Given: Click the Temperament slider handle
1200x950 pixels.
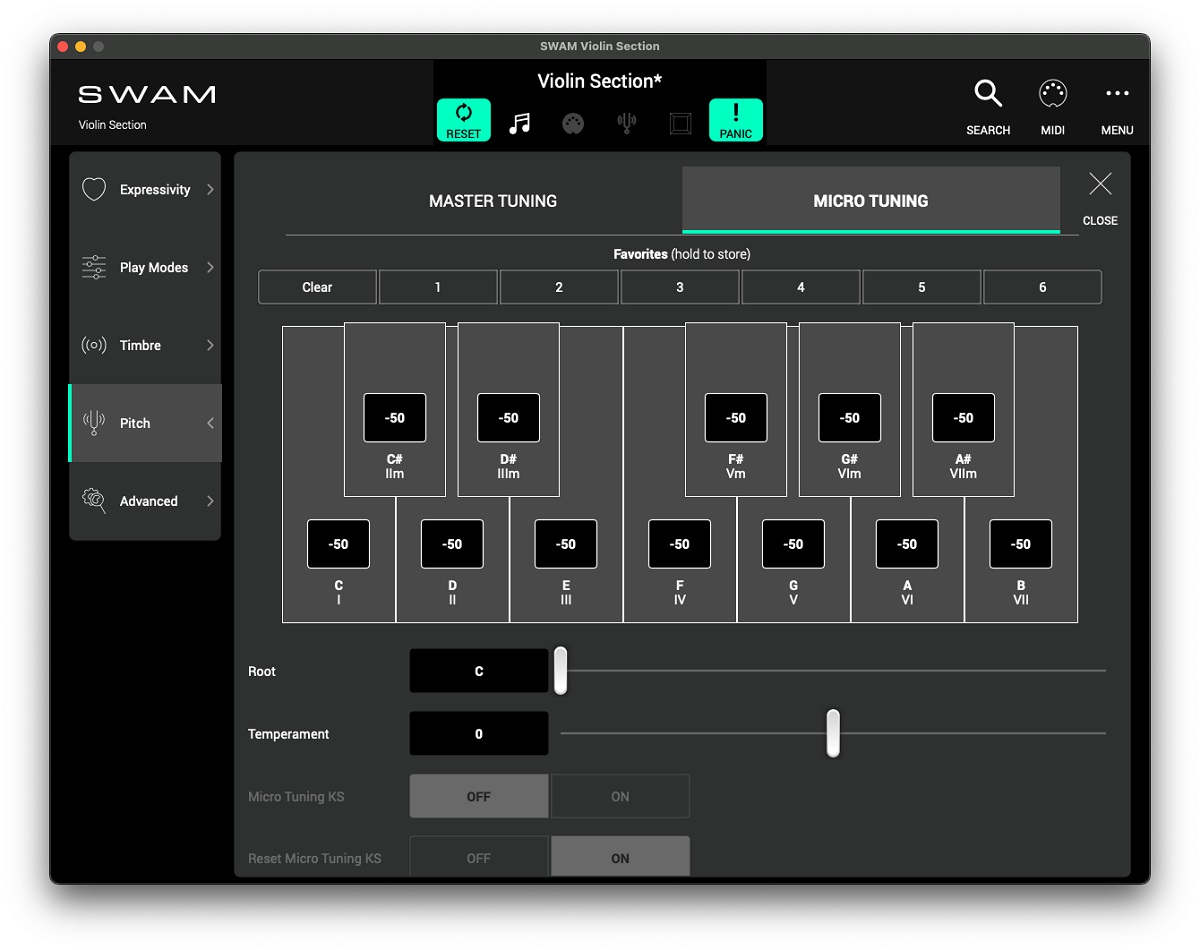Looking at the screenshot, I should (x=833, y=733).
